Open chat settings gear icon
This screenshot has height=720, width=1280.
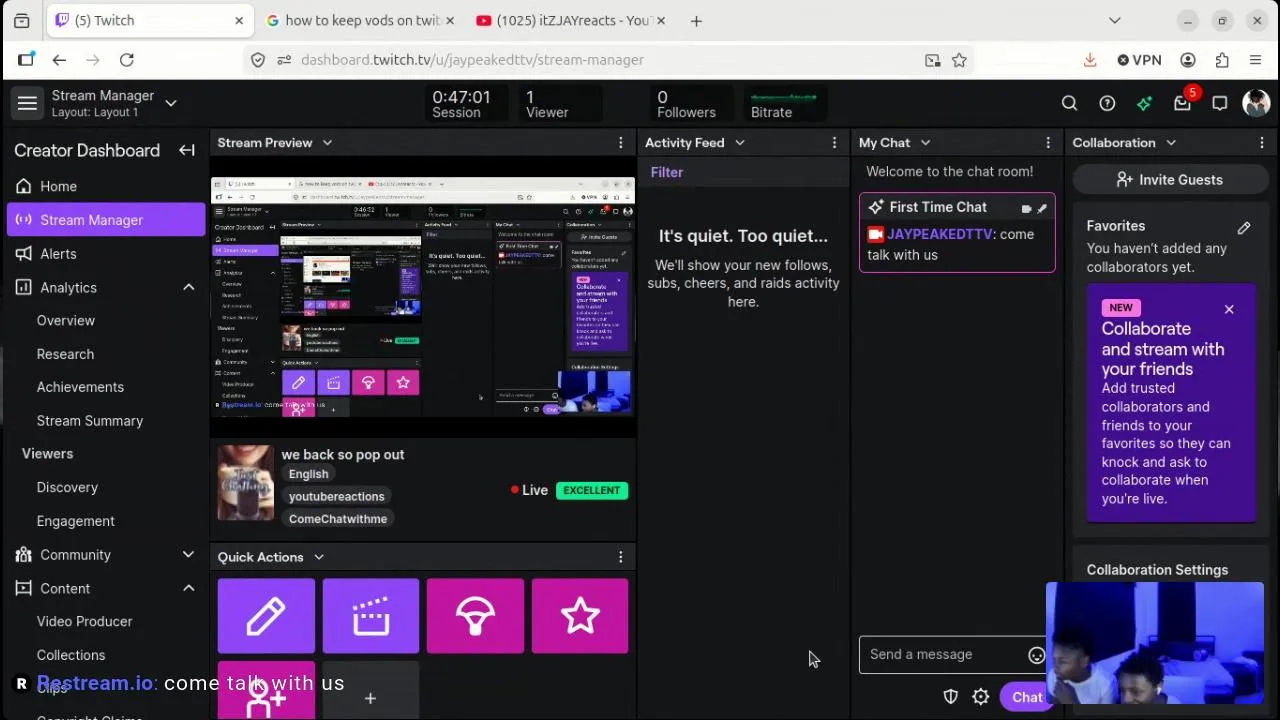981,697
